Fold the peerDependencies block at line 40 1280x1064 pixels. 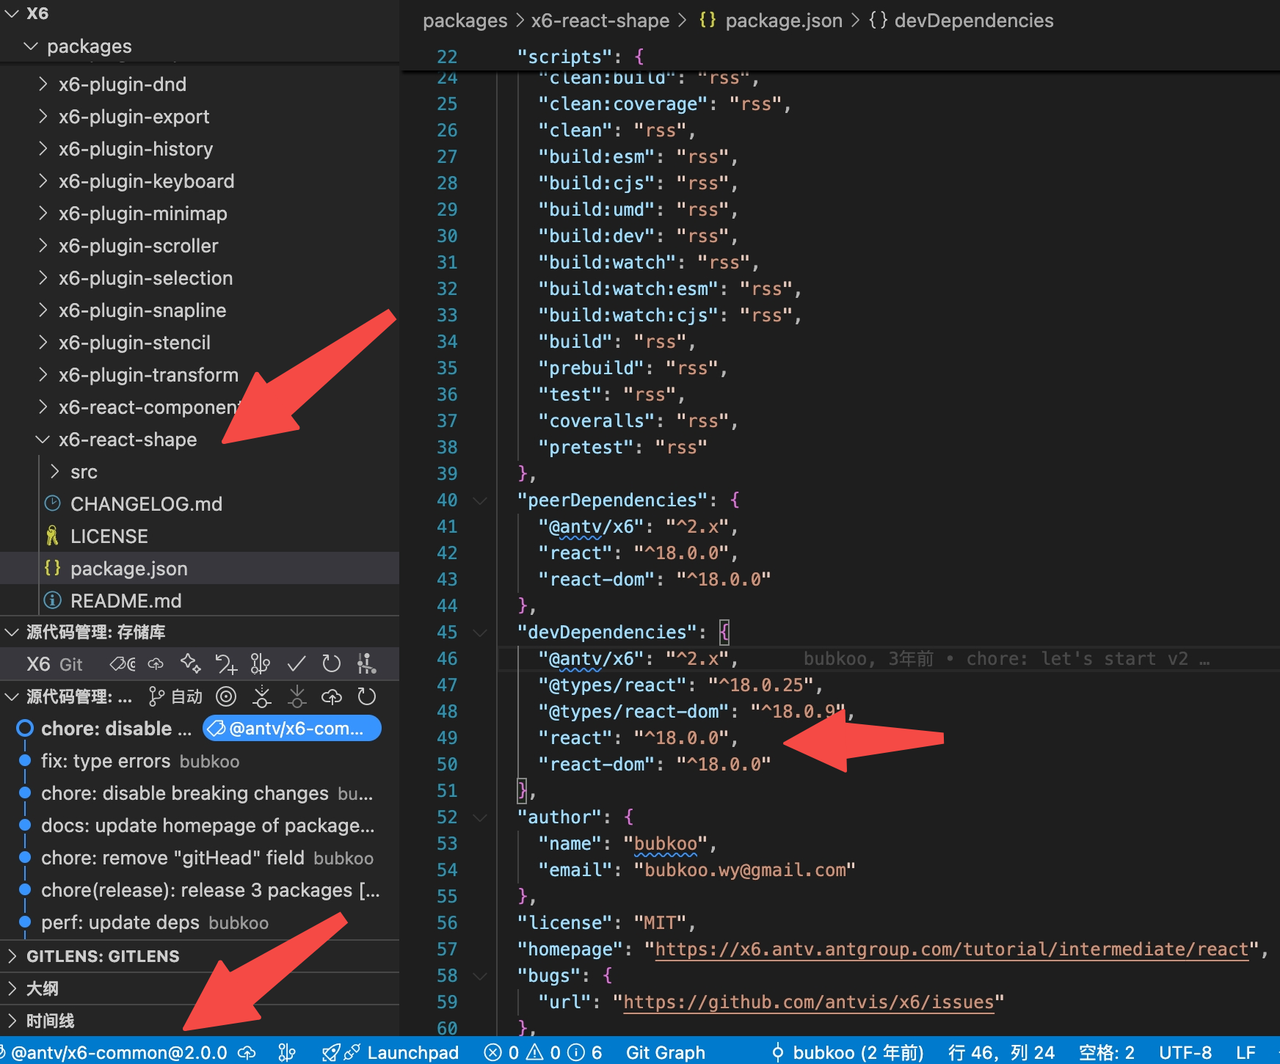(x=480, y=500)
